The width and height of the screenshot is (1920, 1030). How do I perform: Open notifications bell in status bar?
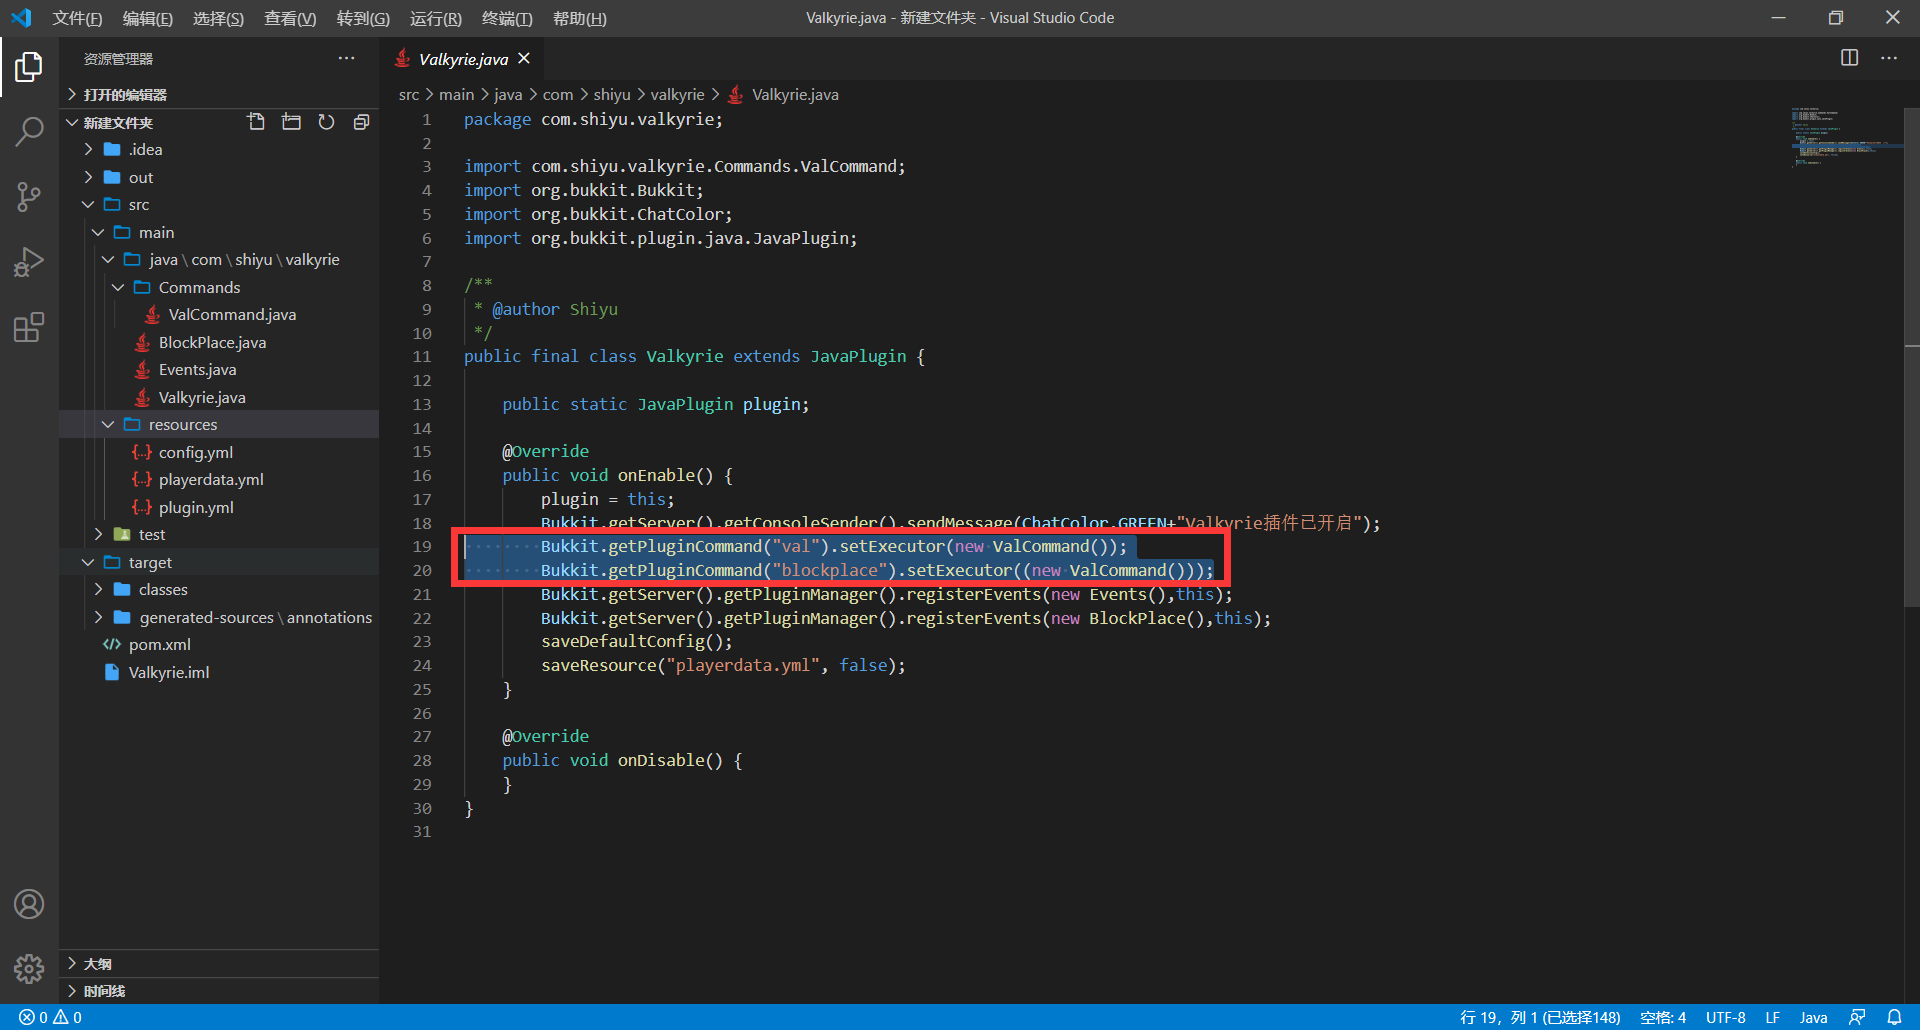pos(1894,1017)
